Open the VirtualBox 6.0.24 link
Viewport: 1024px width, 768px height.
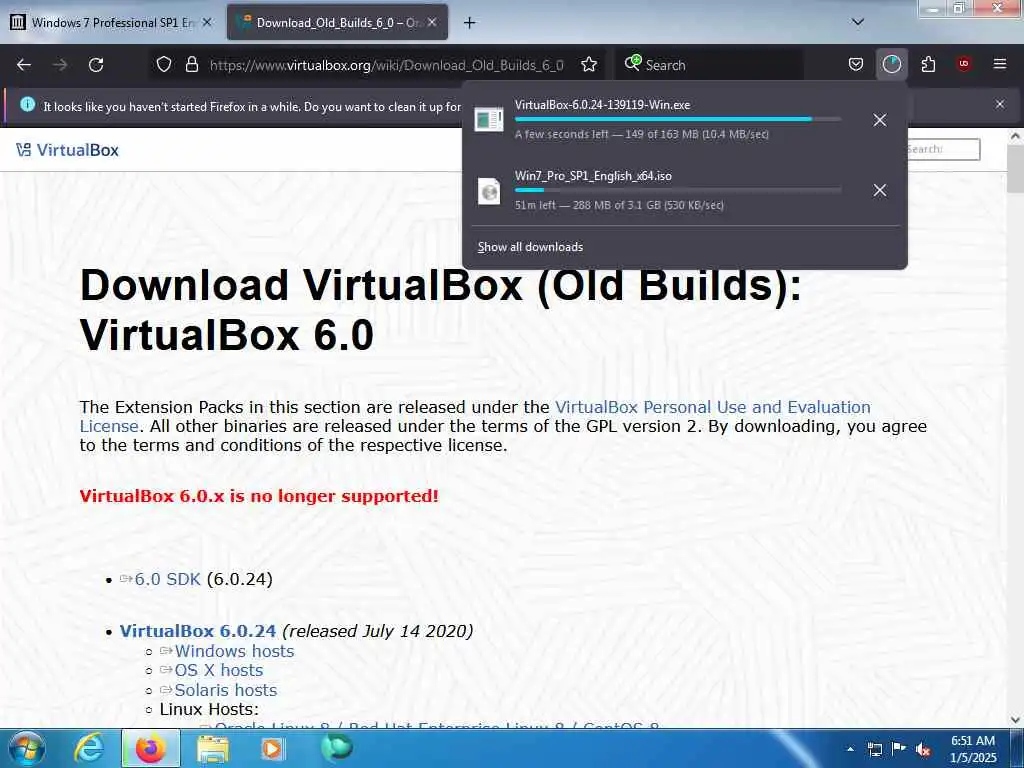coord(197,631)
